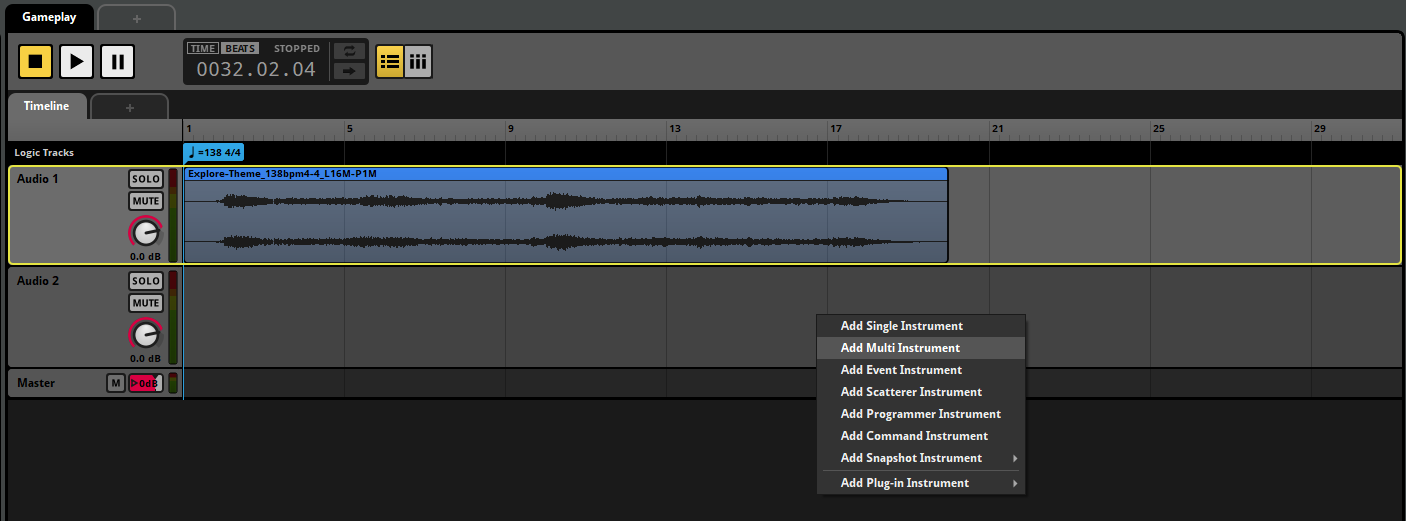Click the Master track 0dB fader

[x=145, y=383]
